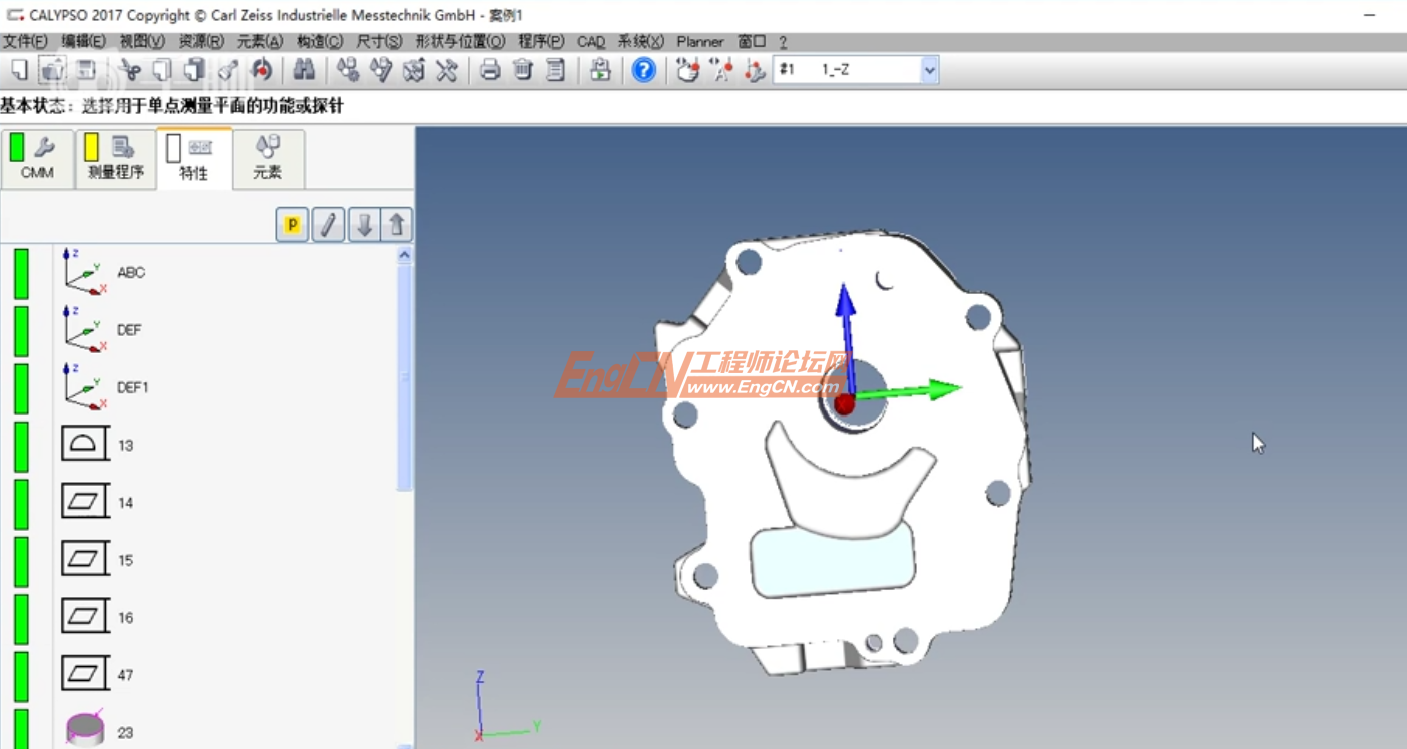Image resolution: width=1407 pixels, height=749 pixels.
Task: Click the yellow P button above list
Action: pyautogui.click(x=292, y=225)
